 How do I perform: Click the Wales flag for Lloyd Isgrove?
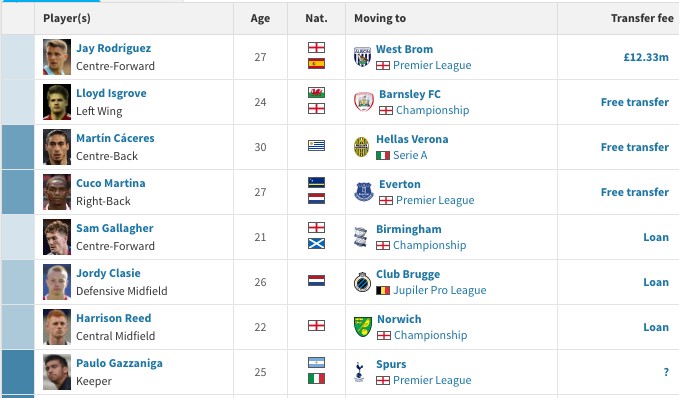coord(317,92)
